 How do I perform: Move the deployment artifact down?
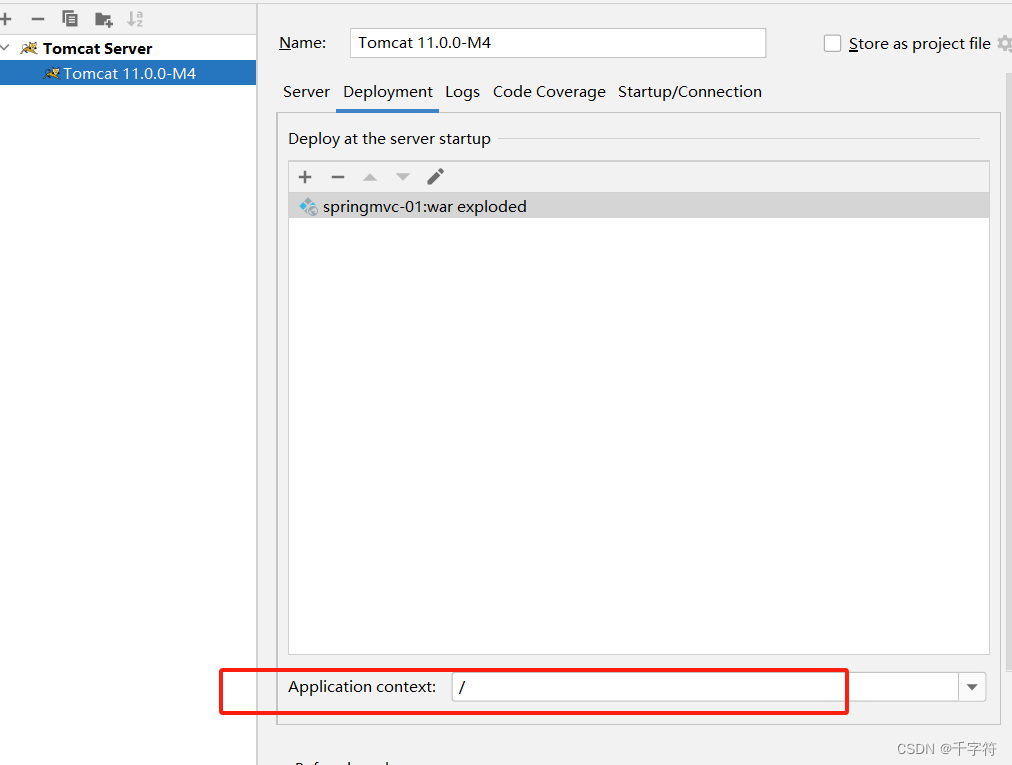click(402, 177)
